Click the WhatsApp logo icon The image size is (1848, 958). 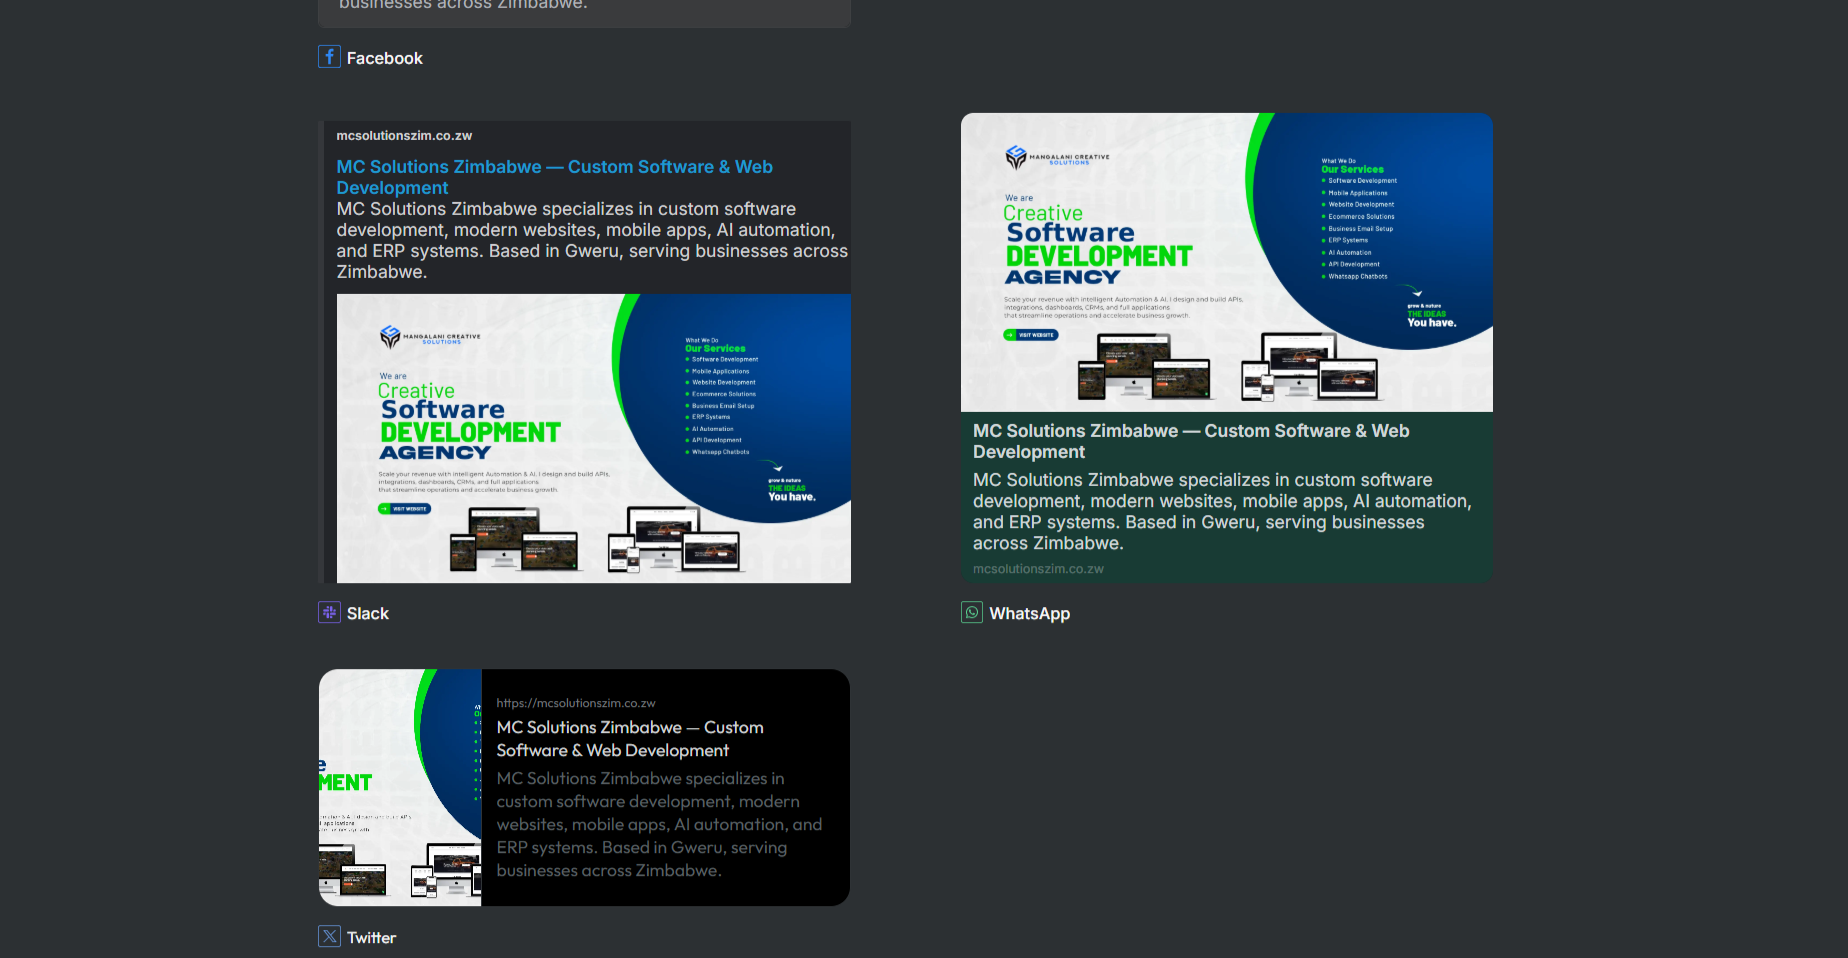tap(972, 612)
